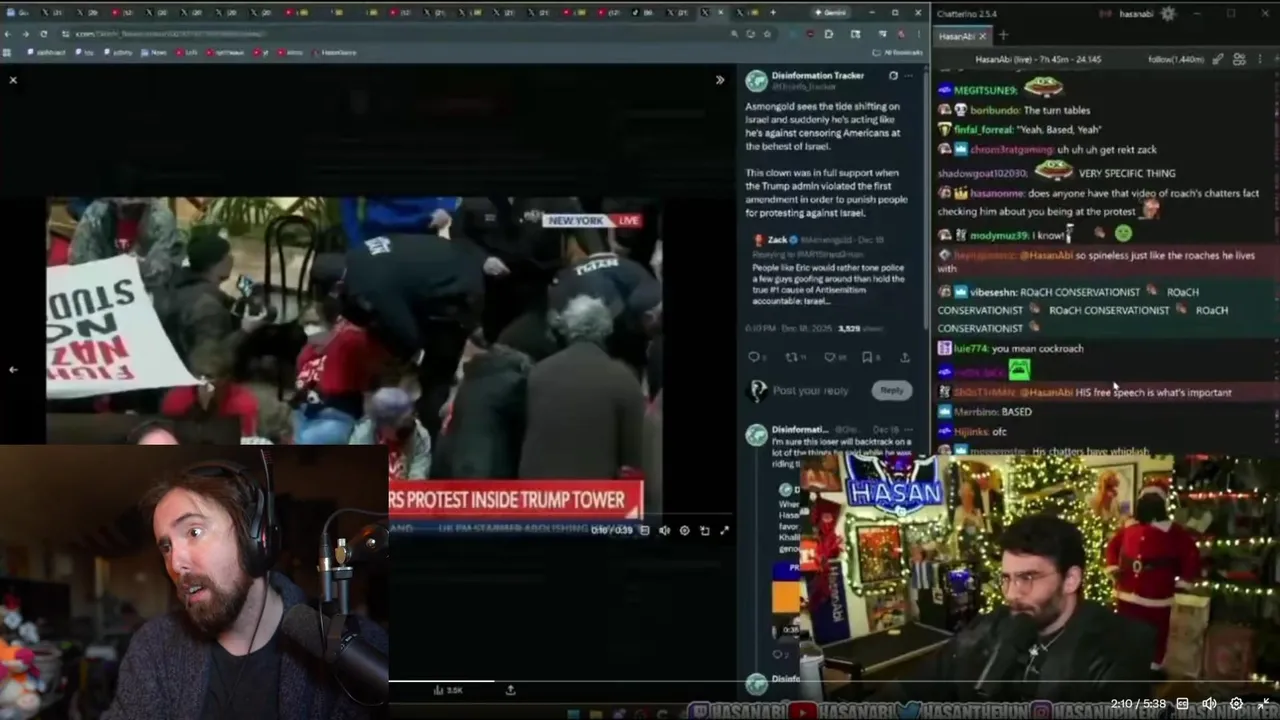The height and width of the screenshot is (720, 1280).
Task: Bookmark this page with the star icon
Action: coord(767,33)
